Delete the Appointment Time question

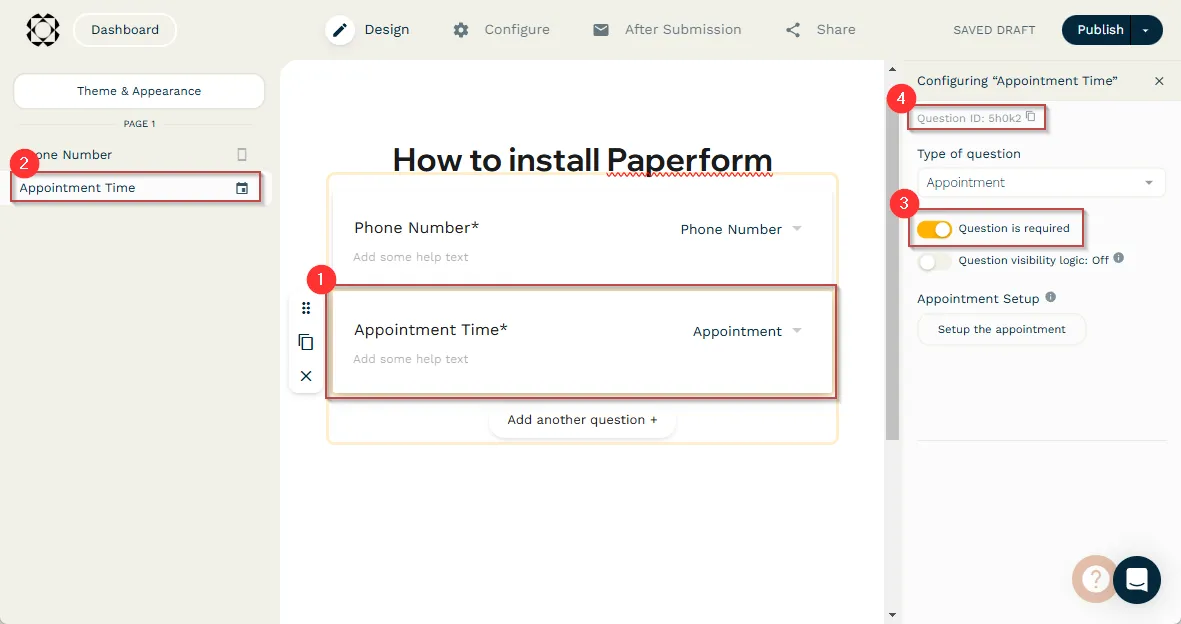tap(306, 376)
